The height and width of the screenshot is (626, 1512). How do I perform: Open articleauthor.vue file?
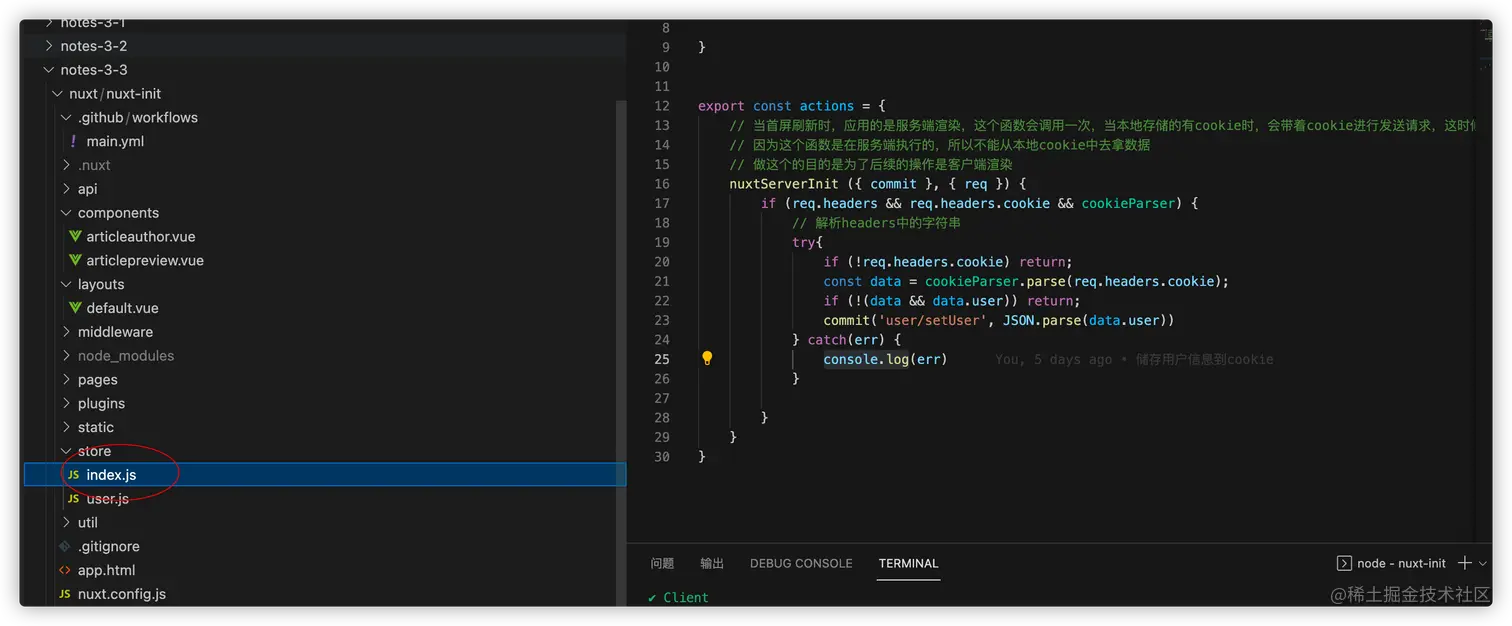pos(141,237)
